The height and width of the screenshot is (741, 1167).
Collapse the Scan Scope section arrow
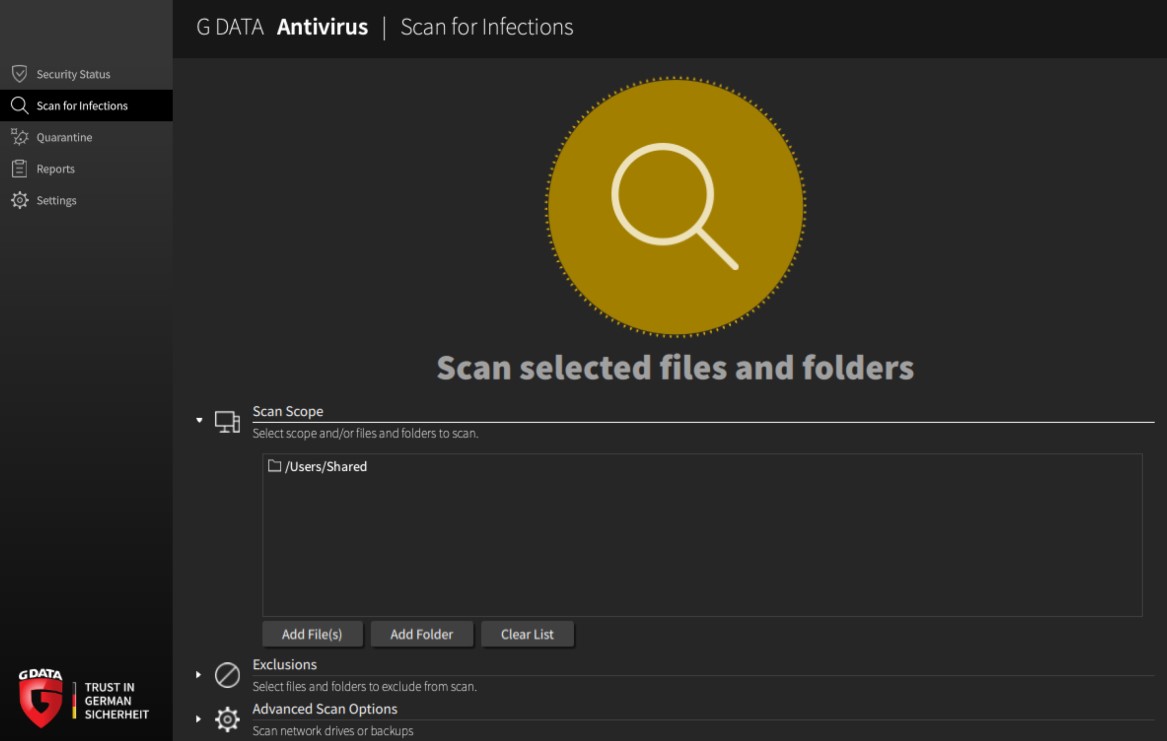199,420
